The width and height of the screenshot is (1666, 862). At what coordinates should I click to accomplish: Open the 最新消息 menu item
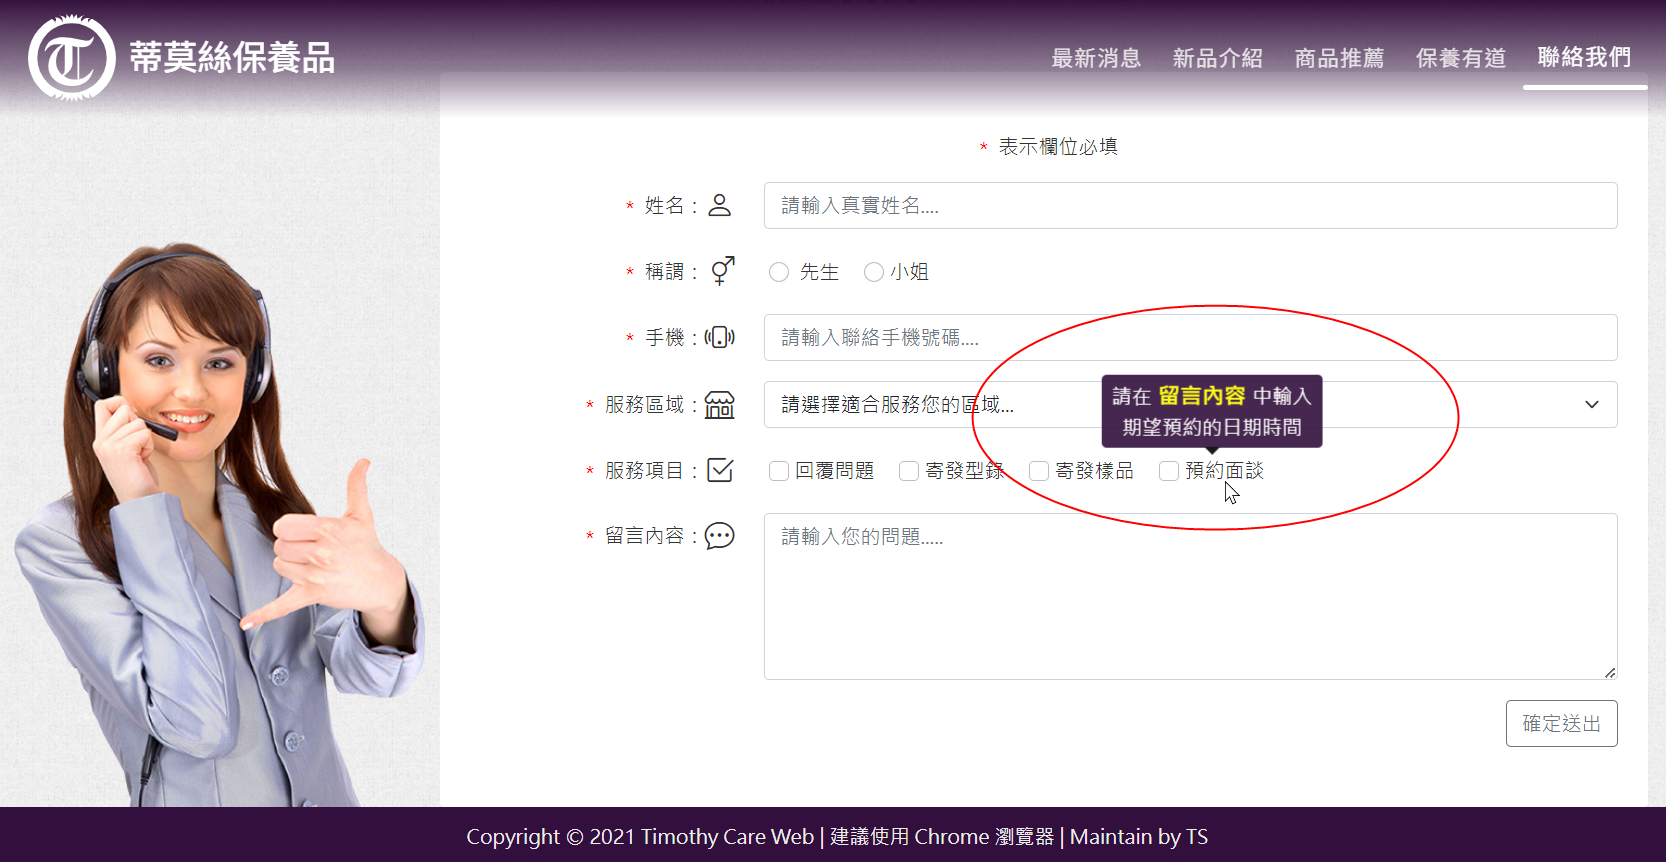[1096, 58]
